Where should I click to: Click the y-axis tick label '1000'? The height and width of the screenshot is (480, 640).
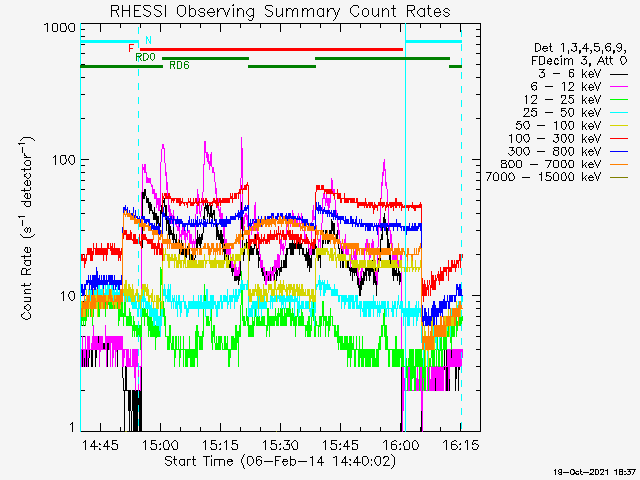60,28
